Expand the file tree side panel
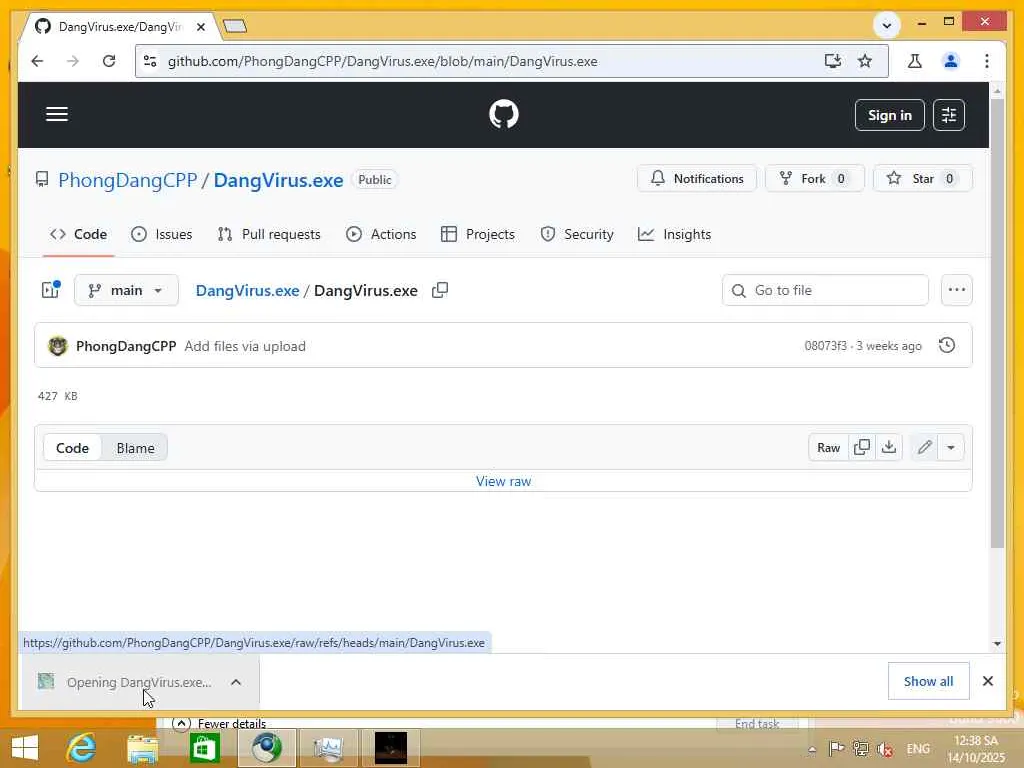This screenshot has height=768, width=1024. coord(50,290)
